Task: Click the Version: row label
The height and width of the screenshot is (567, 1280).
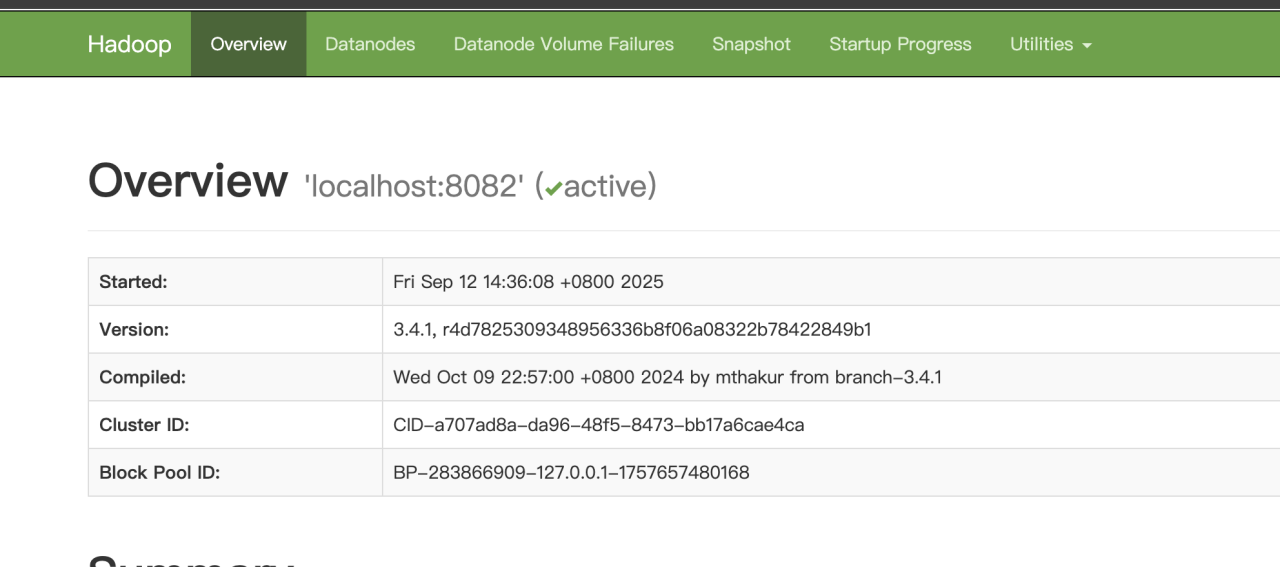Action: (x=134, y=329)
